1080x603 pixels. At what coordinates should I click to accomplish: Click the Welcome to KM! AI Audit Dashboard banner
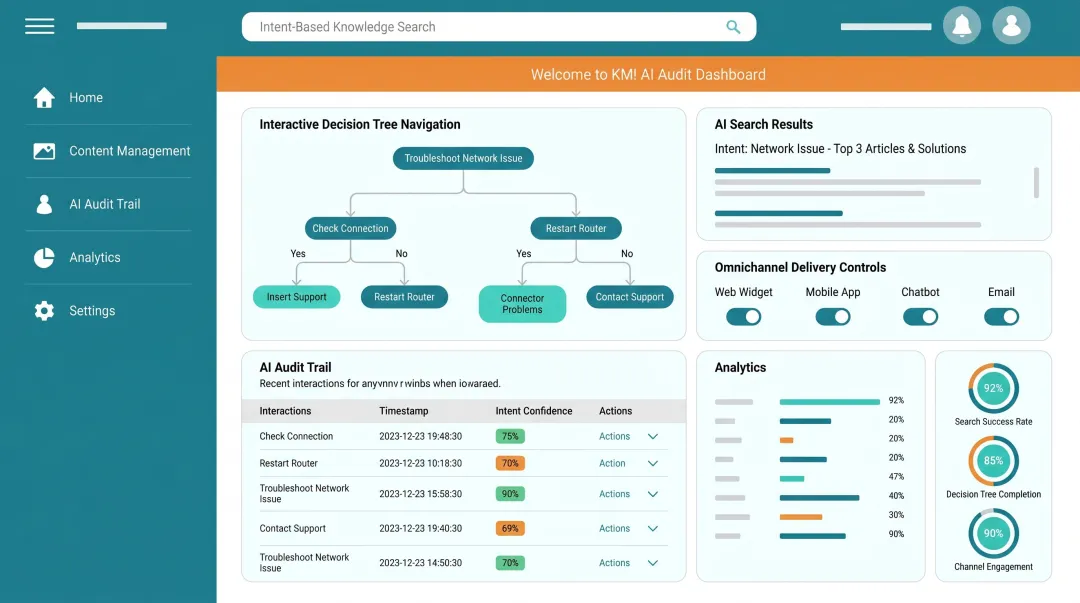coord(648,74)
